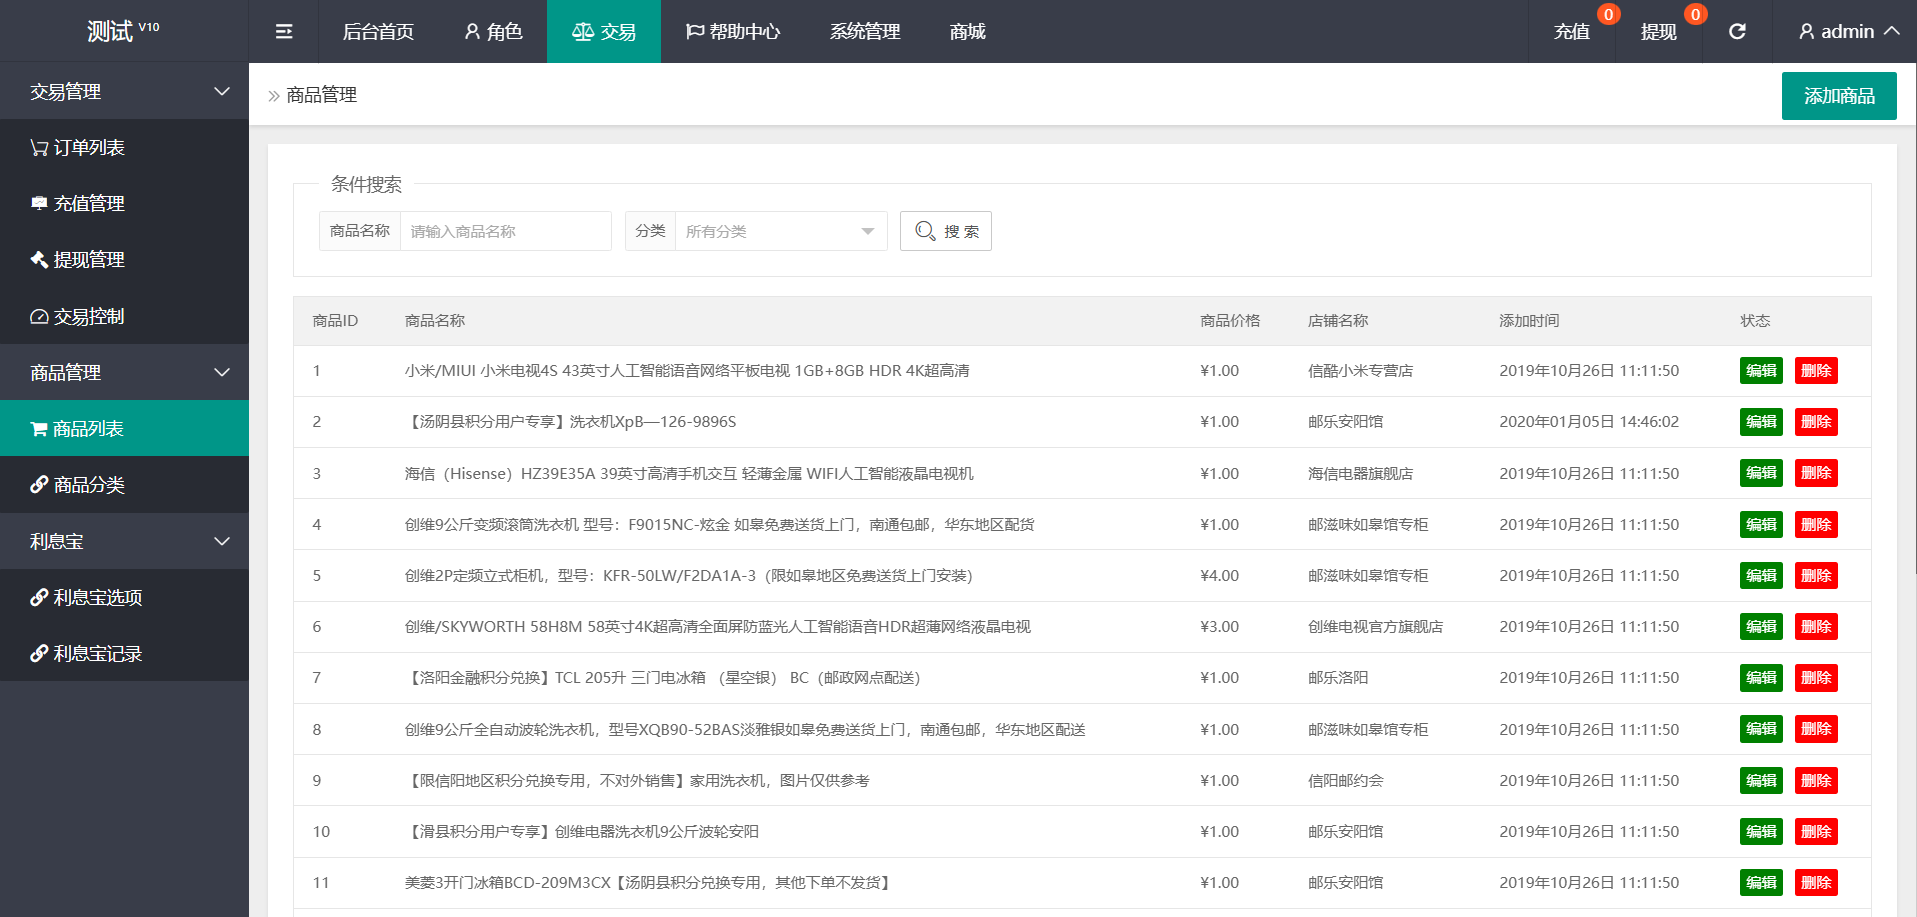Delete product 1 小米电视4S
This screenshot has width=1917, height=917.
pyautogui.click(x=1816, y=371)
